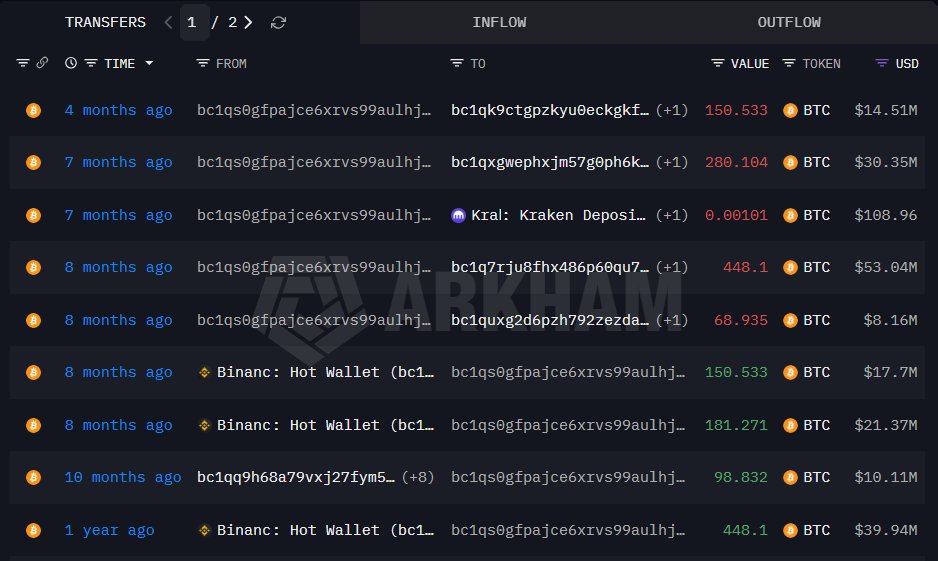Open 7 months ago transfer of 280.104 BTC
The width and height of the screenshot is (938, 561).
click(118, 162)
